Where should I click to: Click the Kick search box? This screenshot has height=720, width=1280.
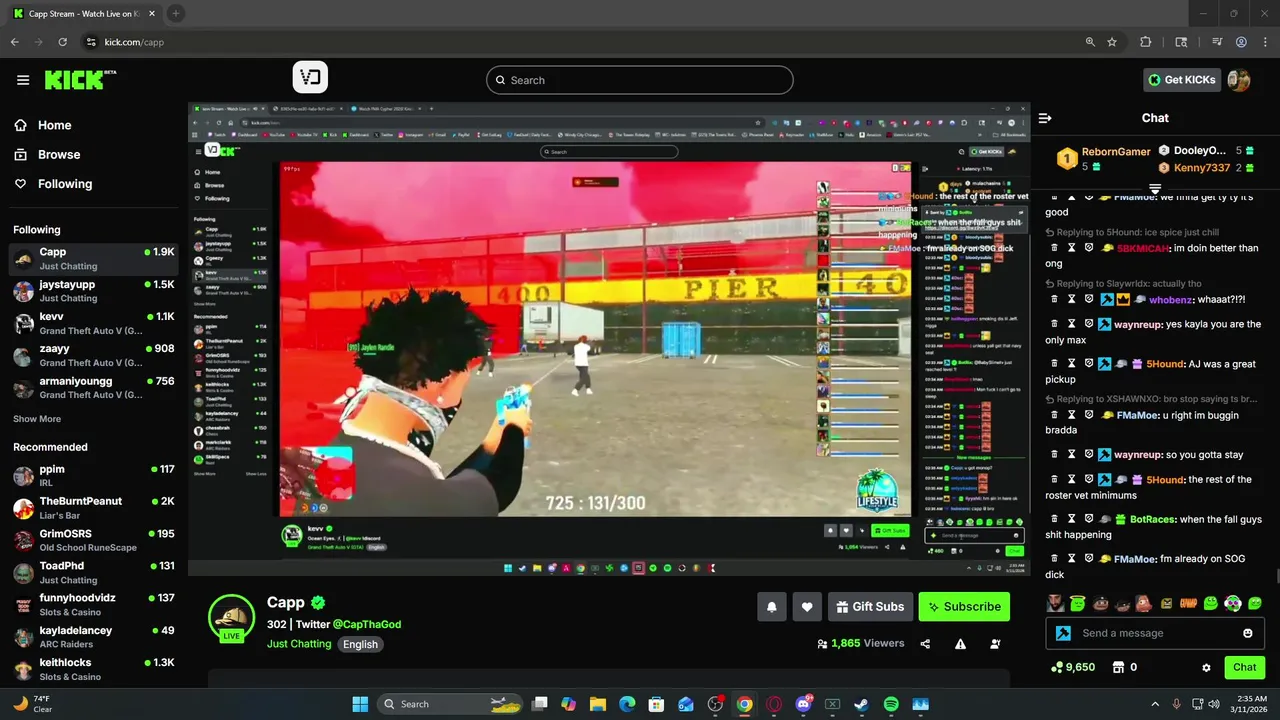pyautogui.click(x=640, y=80)
